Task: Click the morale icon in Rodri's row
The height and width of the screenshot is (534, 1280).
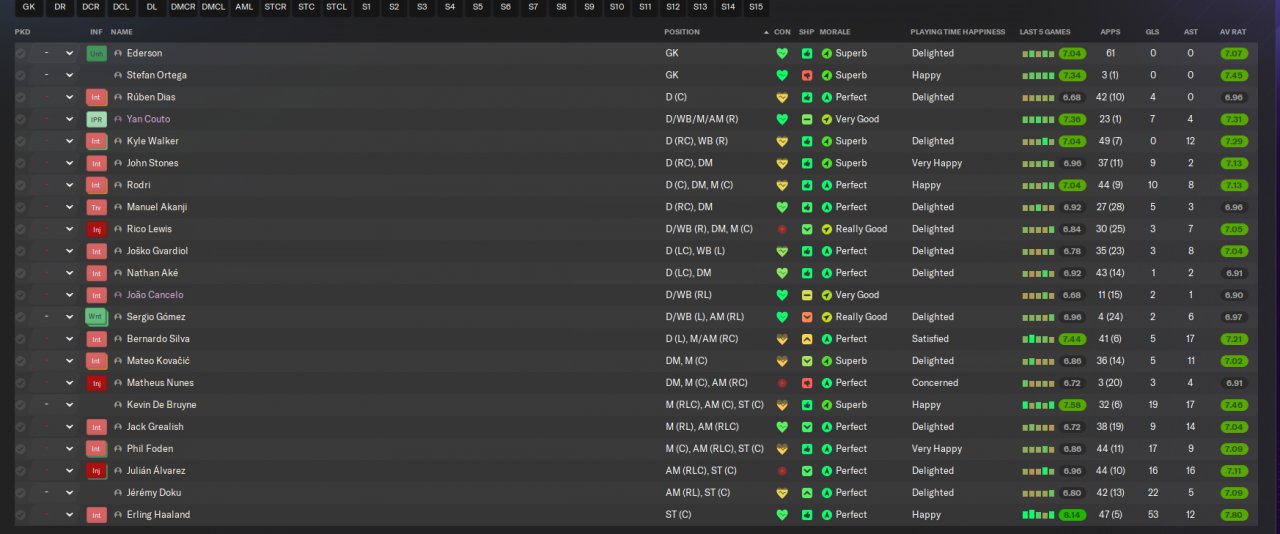Action: [827, 185]
